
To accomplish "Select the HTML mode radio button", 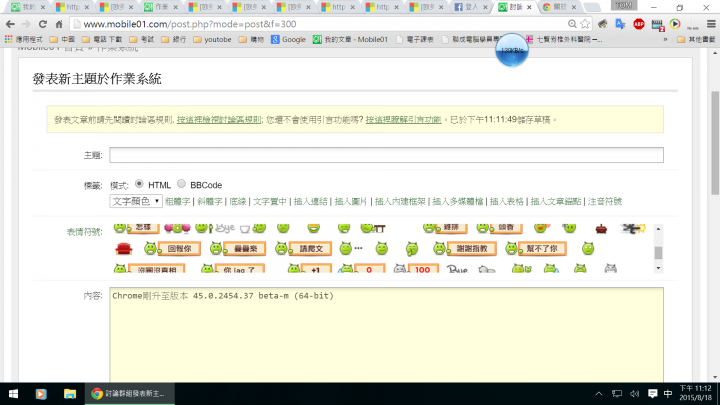I will [x=139, y=184].
